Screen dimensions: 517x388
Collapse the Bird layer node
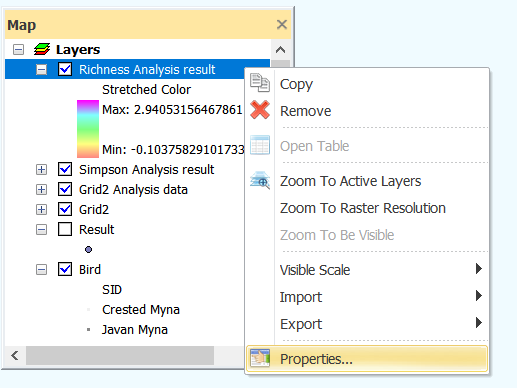pyautogui.click(x=41, y=270)
